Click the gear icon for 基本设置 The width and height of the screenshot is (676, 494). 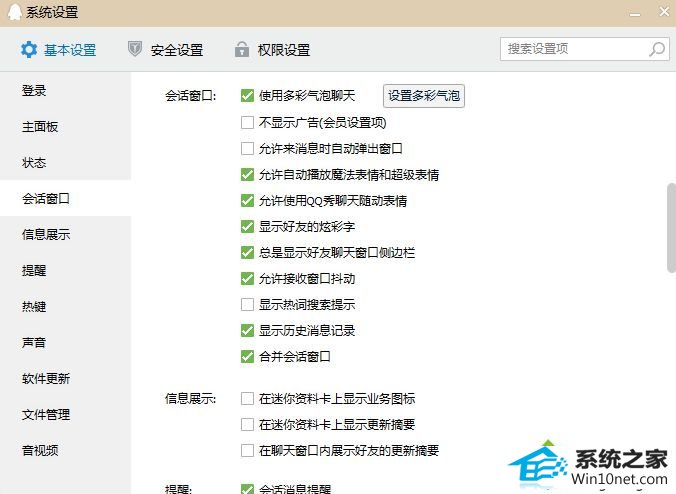[29, 50]
